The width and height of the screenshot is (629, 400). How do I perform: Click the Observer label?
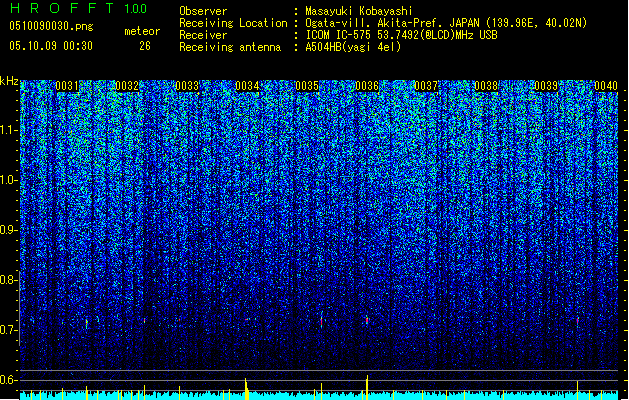pyautogui.click(x=203, y=11)
